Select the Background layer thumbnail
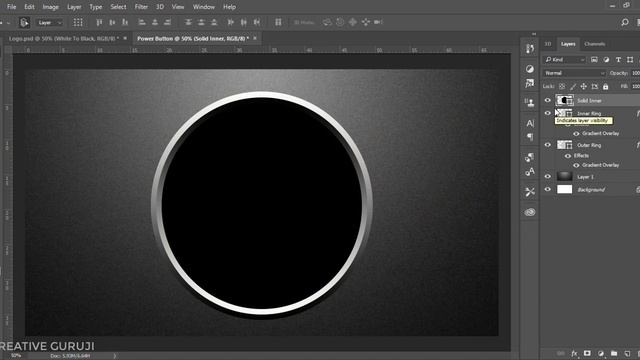The image size is (640, 360). pyautogui.click(x=564, y=189)
